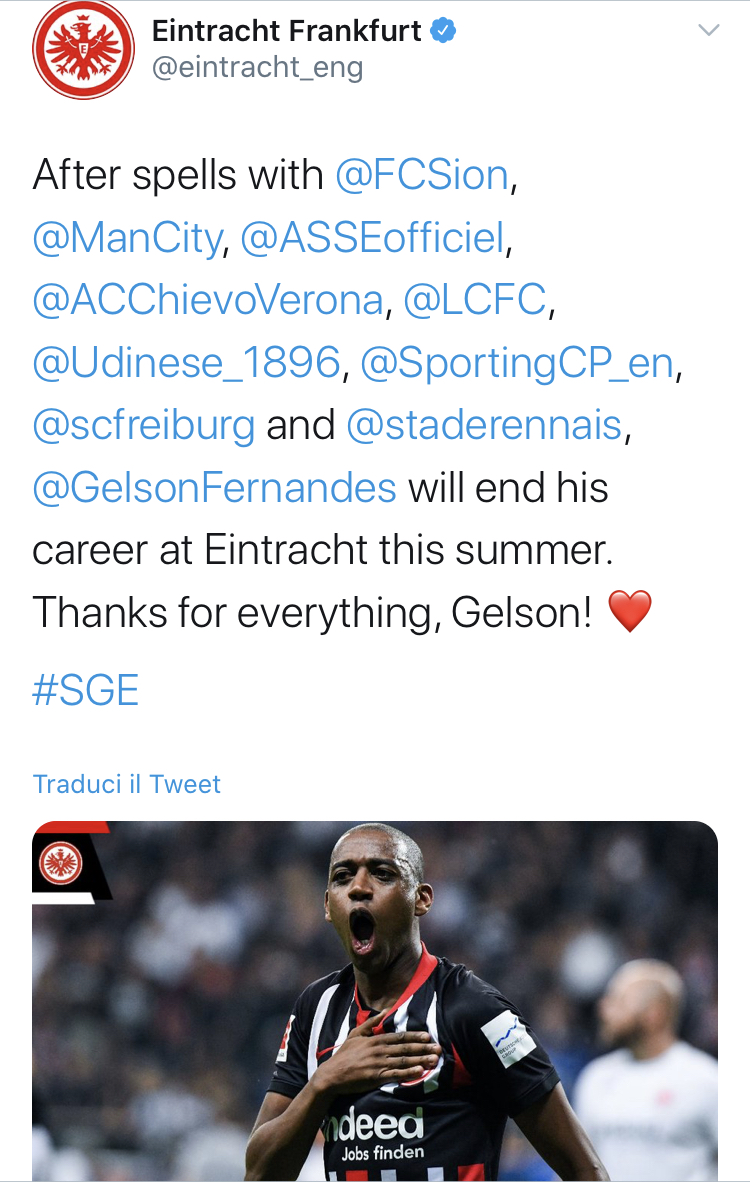Image resolution: width=750 pixels, height=1182 pixels.
Task: Open the @ASSEofficiel profile mention
Action: [373, 239]
